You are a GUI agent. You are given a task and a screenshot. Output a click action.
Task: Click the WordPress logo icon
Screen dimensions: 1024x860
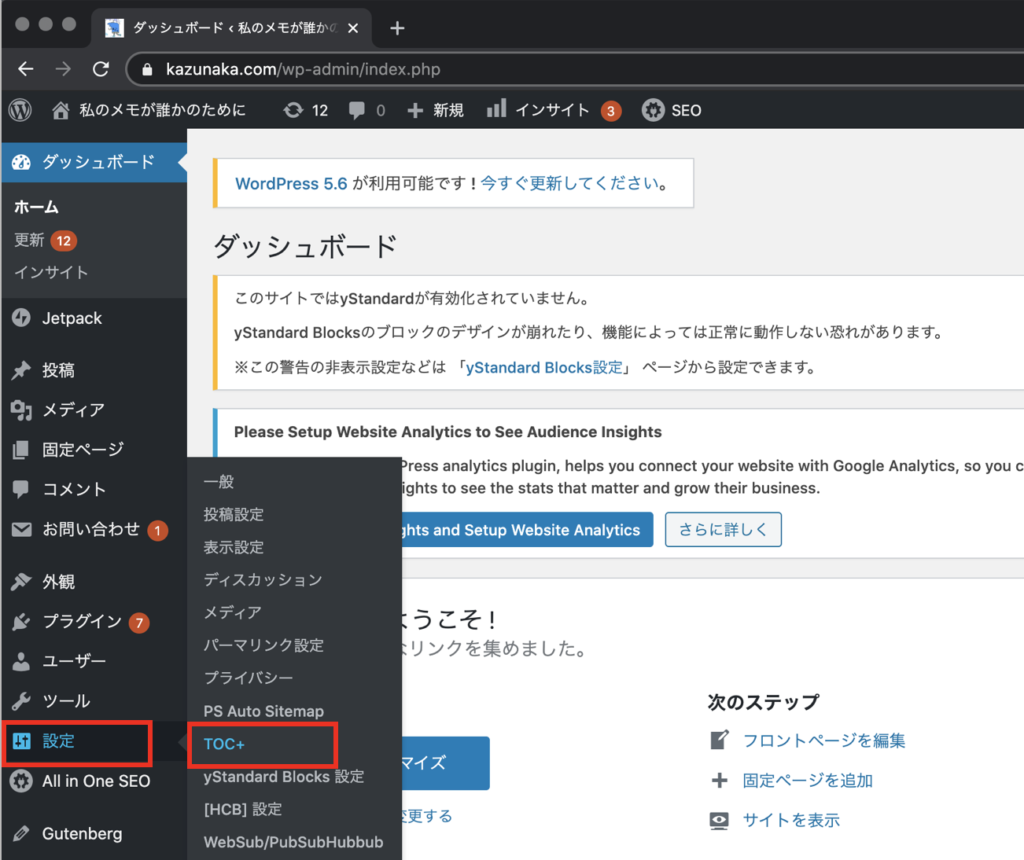tap(20, 110)
